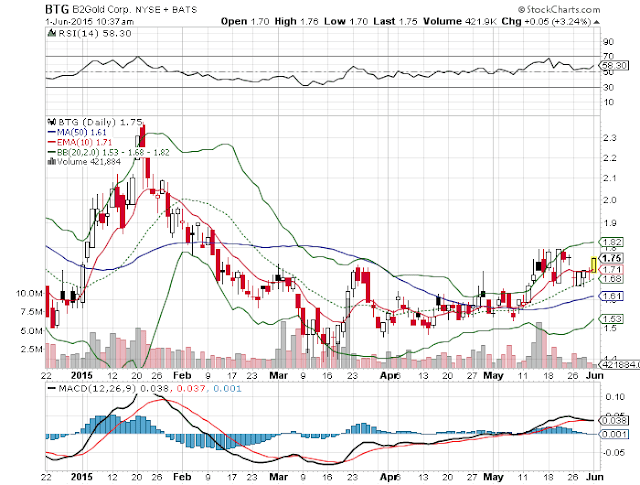Click the candlestick icon beside BTG (Daily)
640x485 pixels.
click(x=52, y=121)
